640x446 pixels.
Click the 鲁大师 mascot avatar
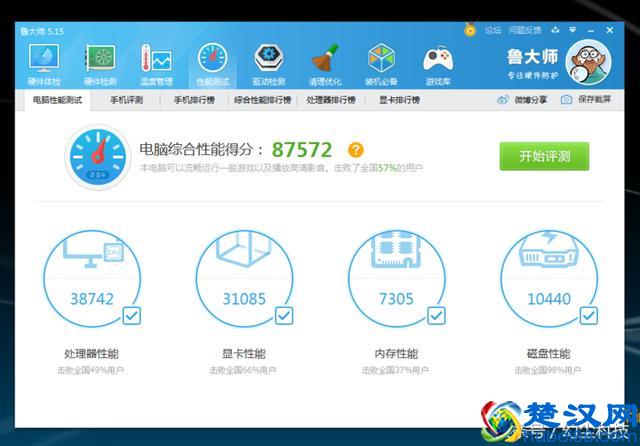(x=588, y=62)
